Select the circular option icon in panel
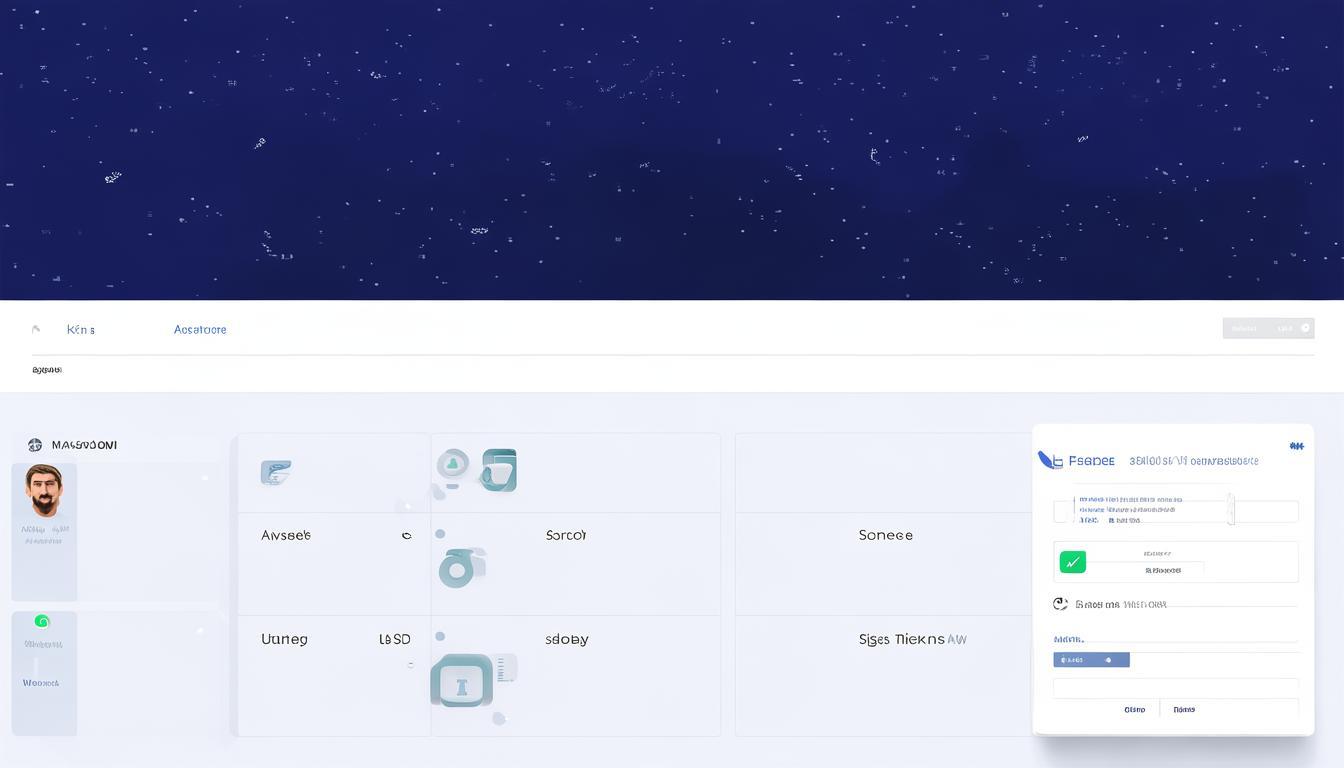 [1060, 604]
